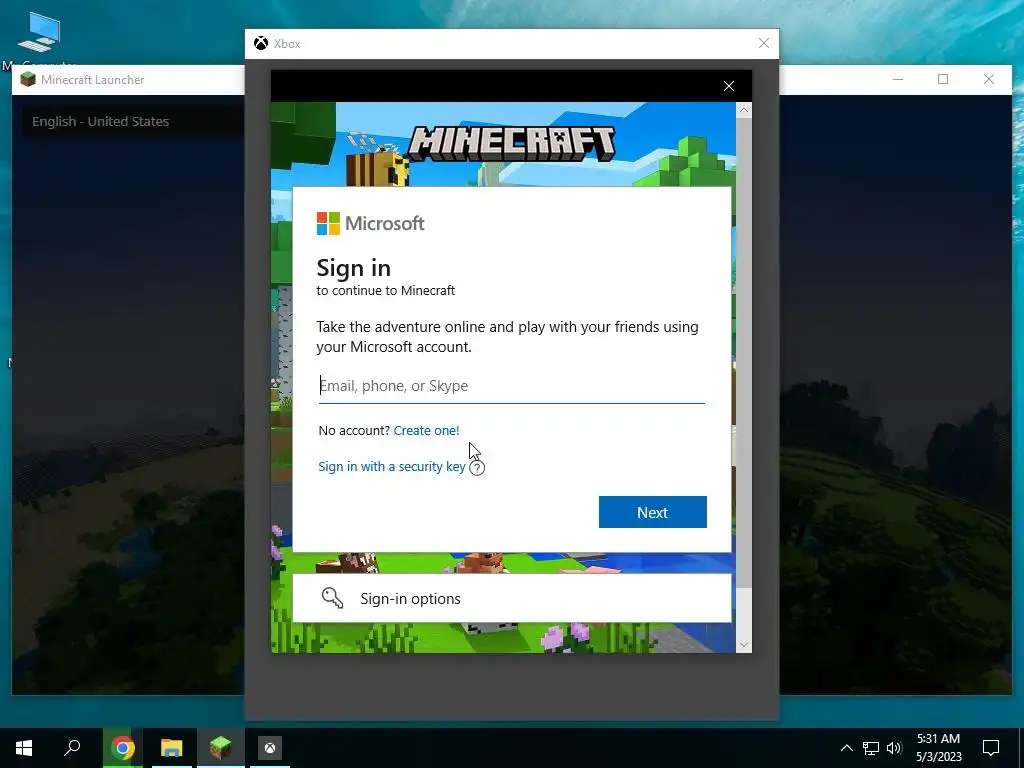Screen dimensions: 1024x768
Task: Click the network icon in system tray
Action: tap(871, 748)
